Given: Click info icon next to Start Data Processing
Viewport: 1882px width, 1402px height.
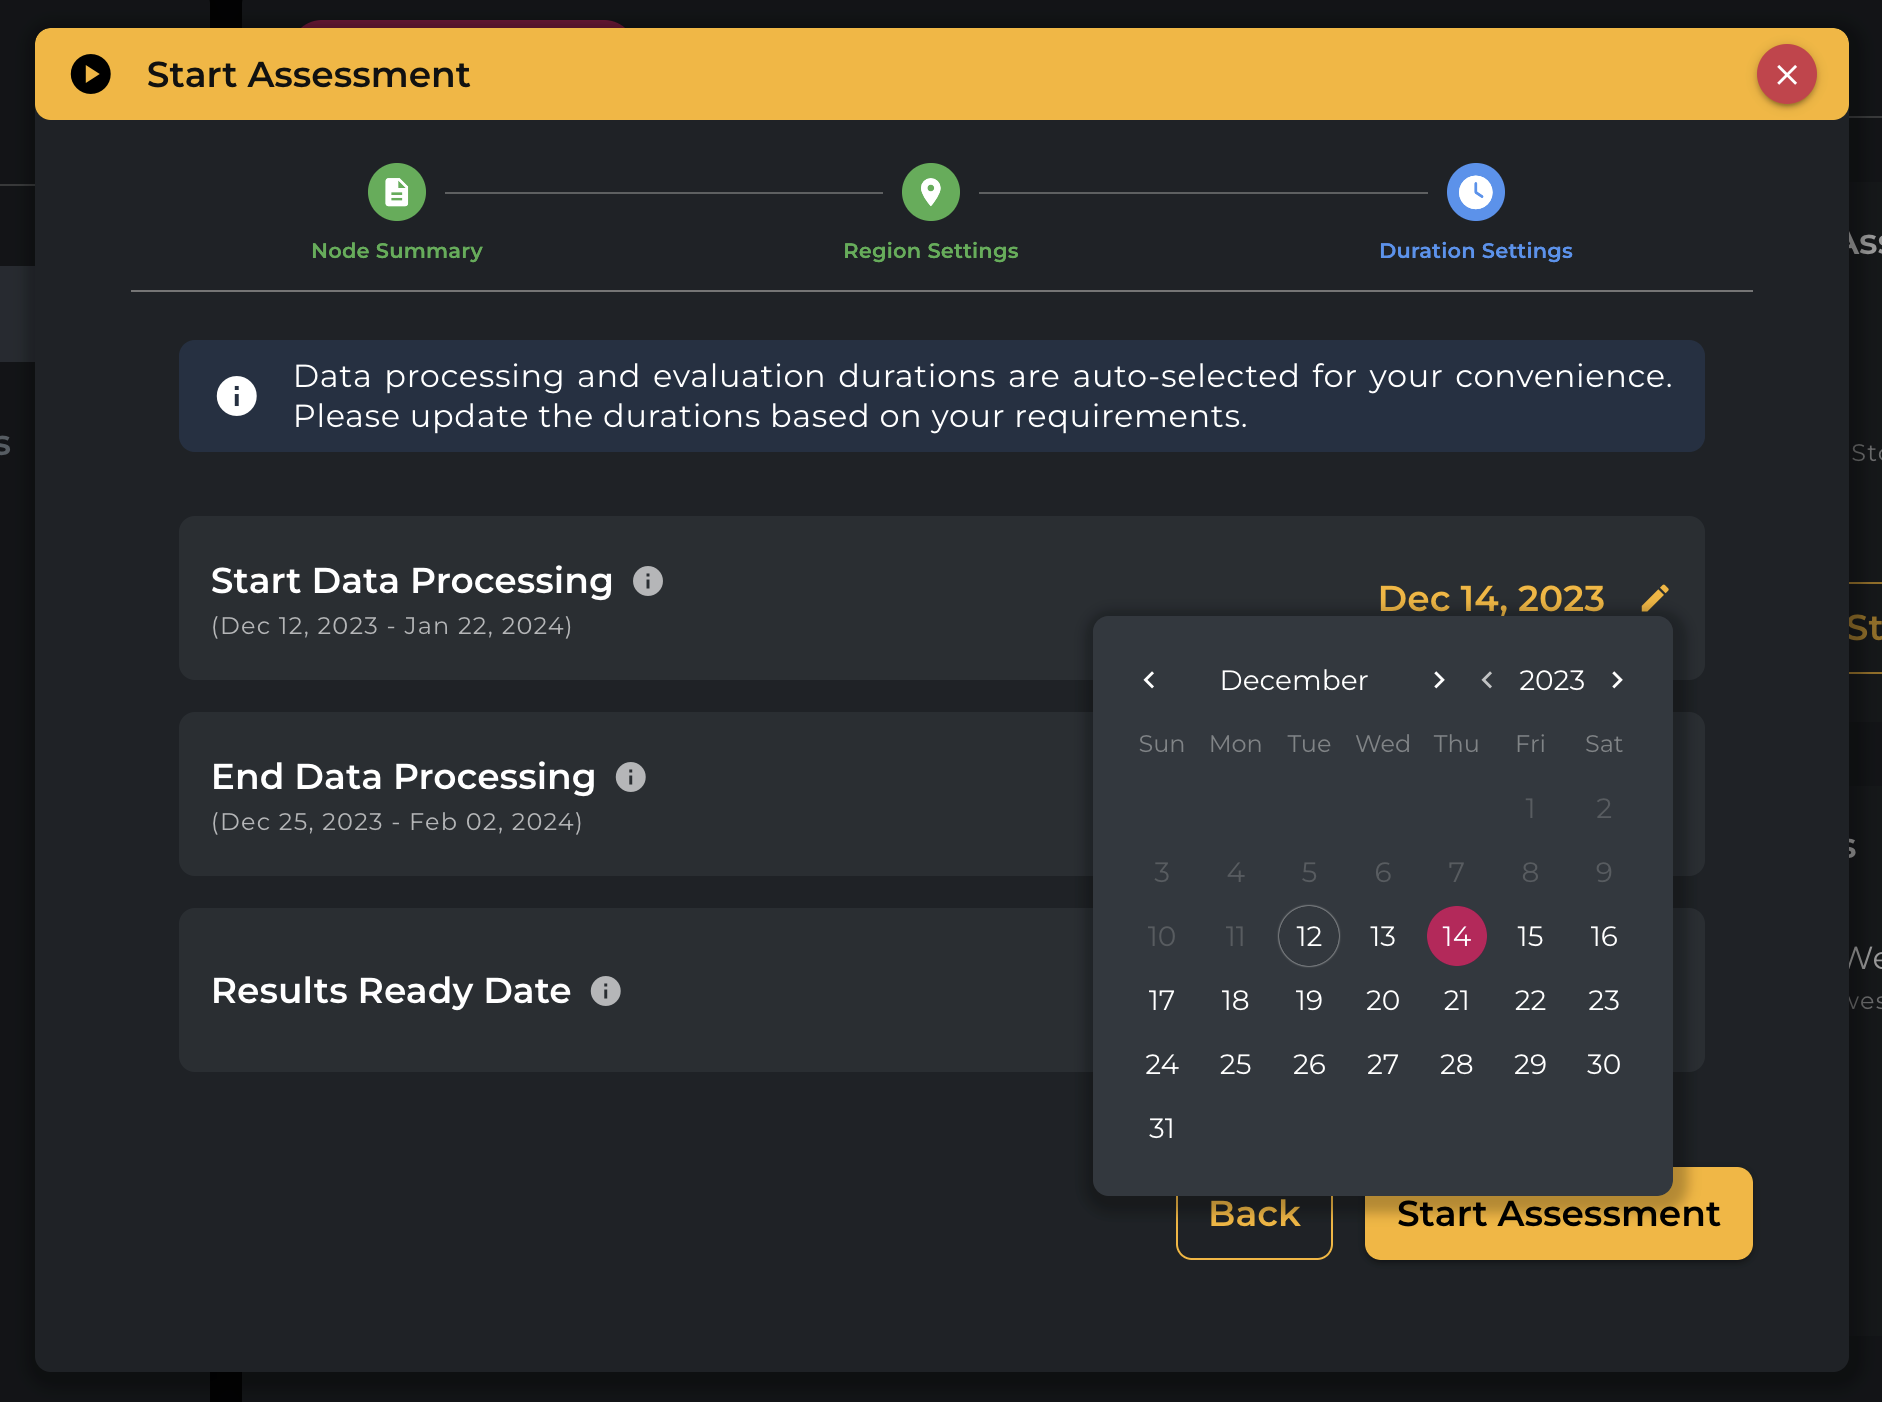Looking at the screenshot, I should (x=648, y=581).
